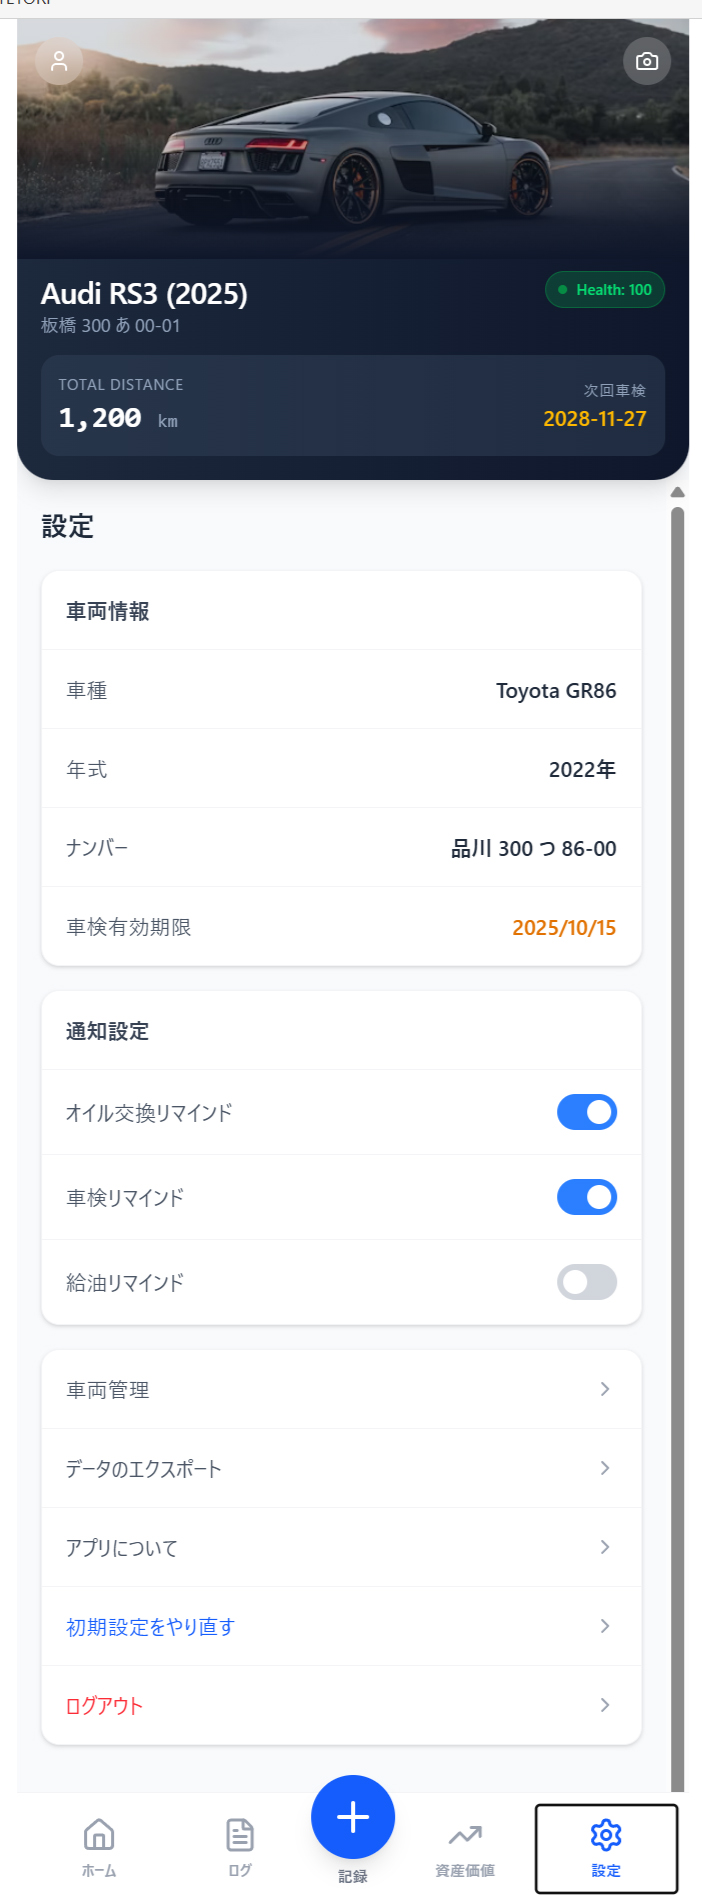702x1895 pixels.
Task: Switch to the ホーム tab label
Action: point(99,1871)
